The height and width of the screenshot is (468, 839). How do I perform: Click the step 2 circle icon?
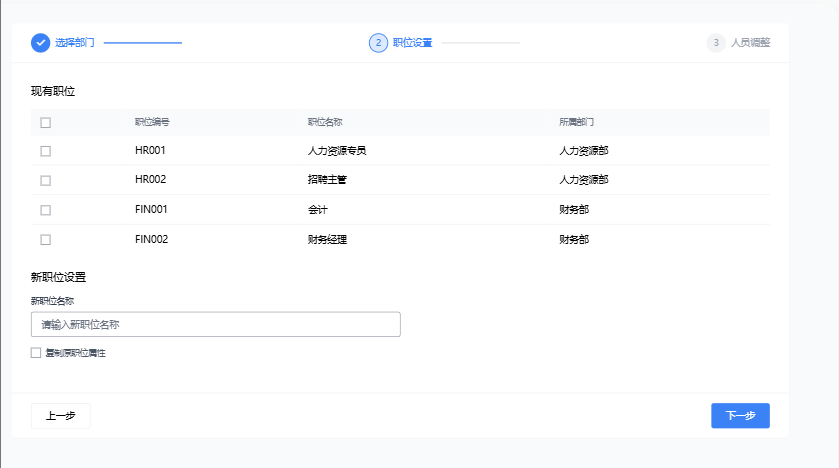tap(378, 43)
